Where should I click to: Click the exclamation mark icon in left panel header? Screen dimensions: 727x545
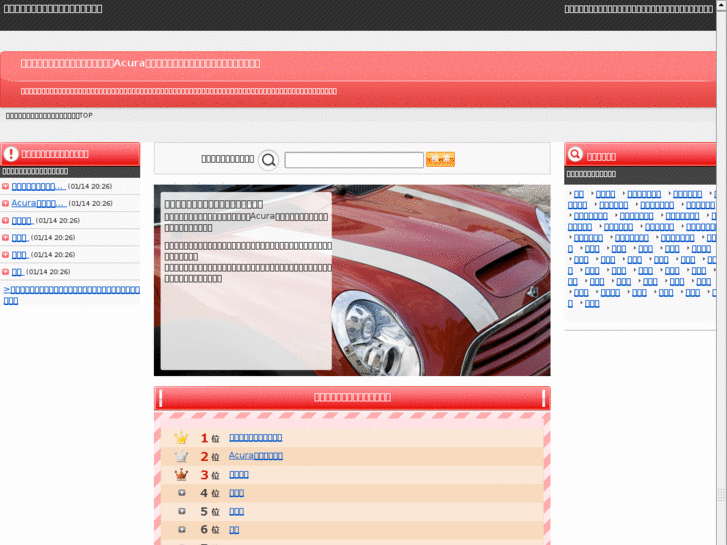pos(12,154)
